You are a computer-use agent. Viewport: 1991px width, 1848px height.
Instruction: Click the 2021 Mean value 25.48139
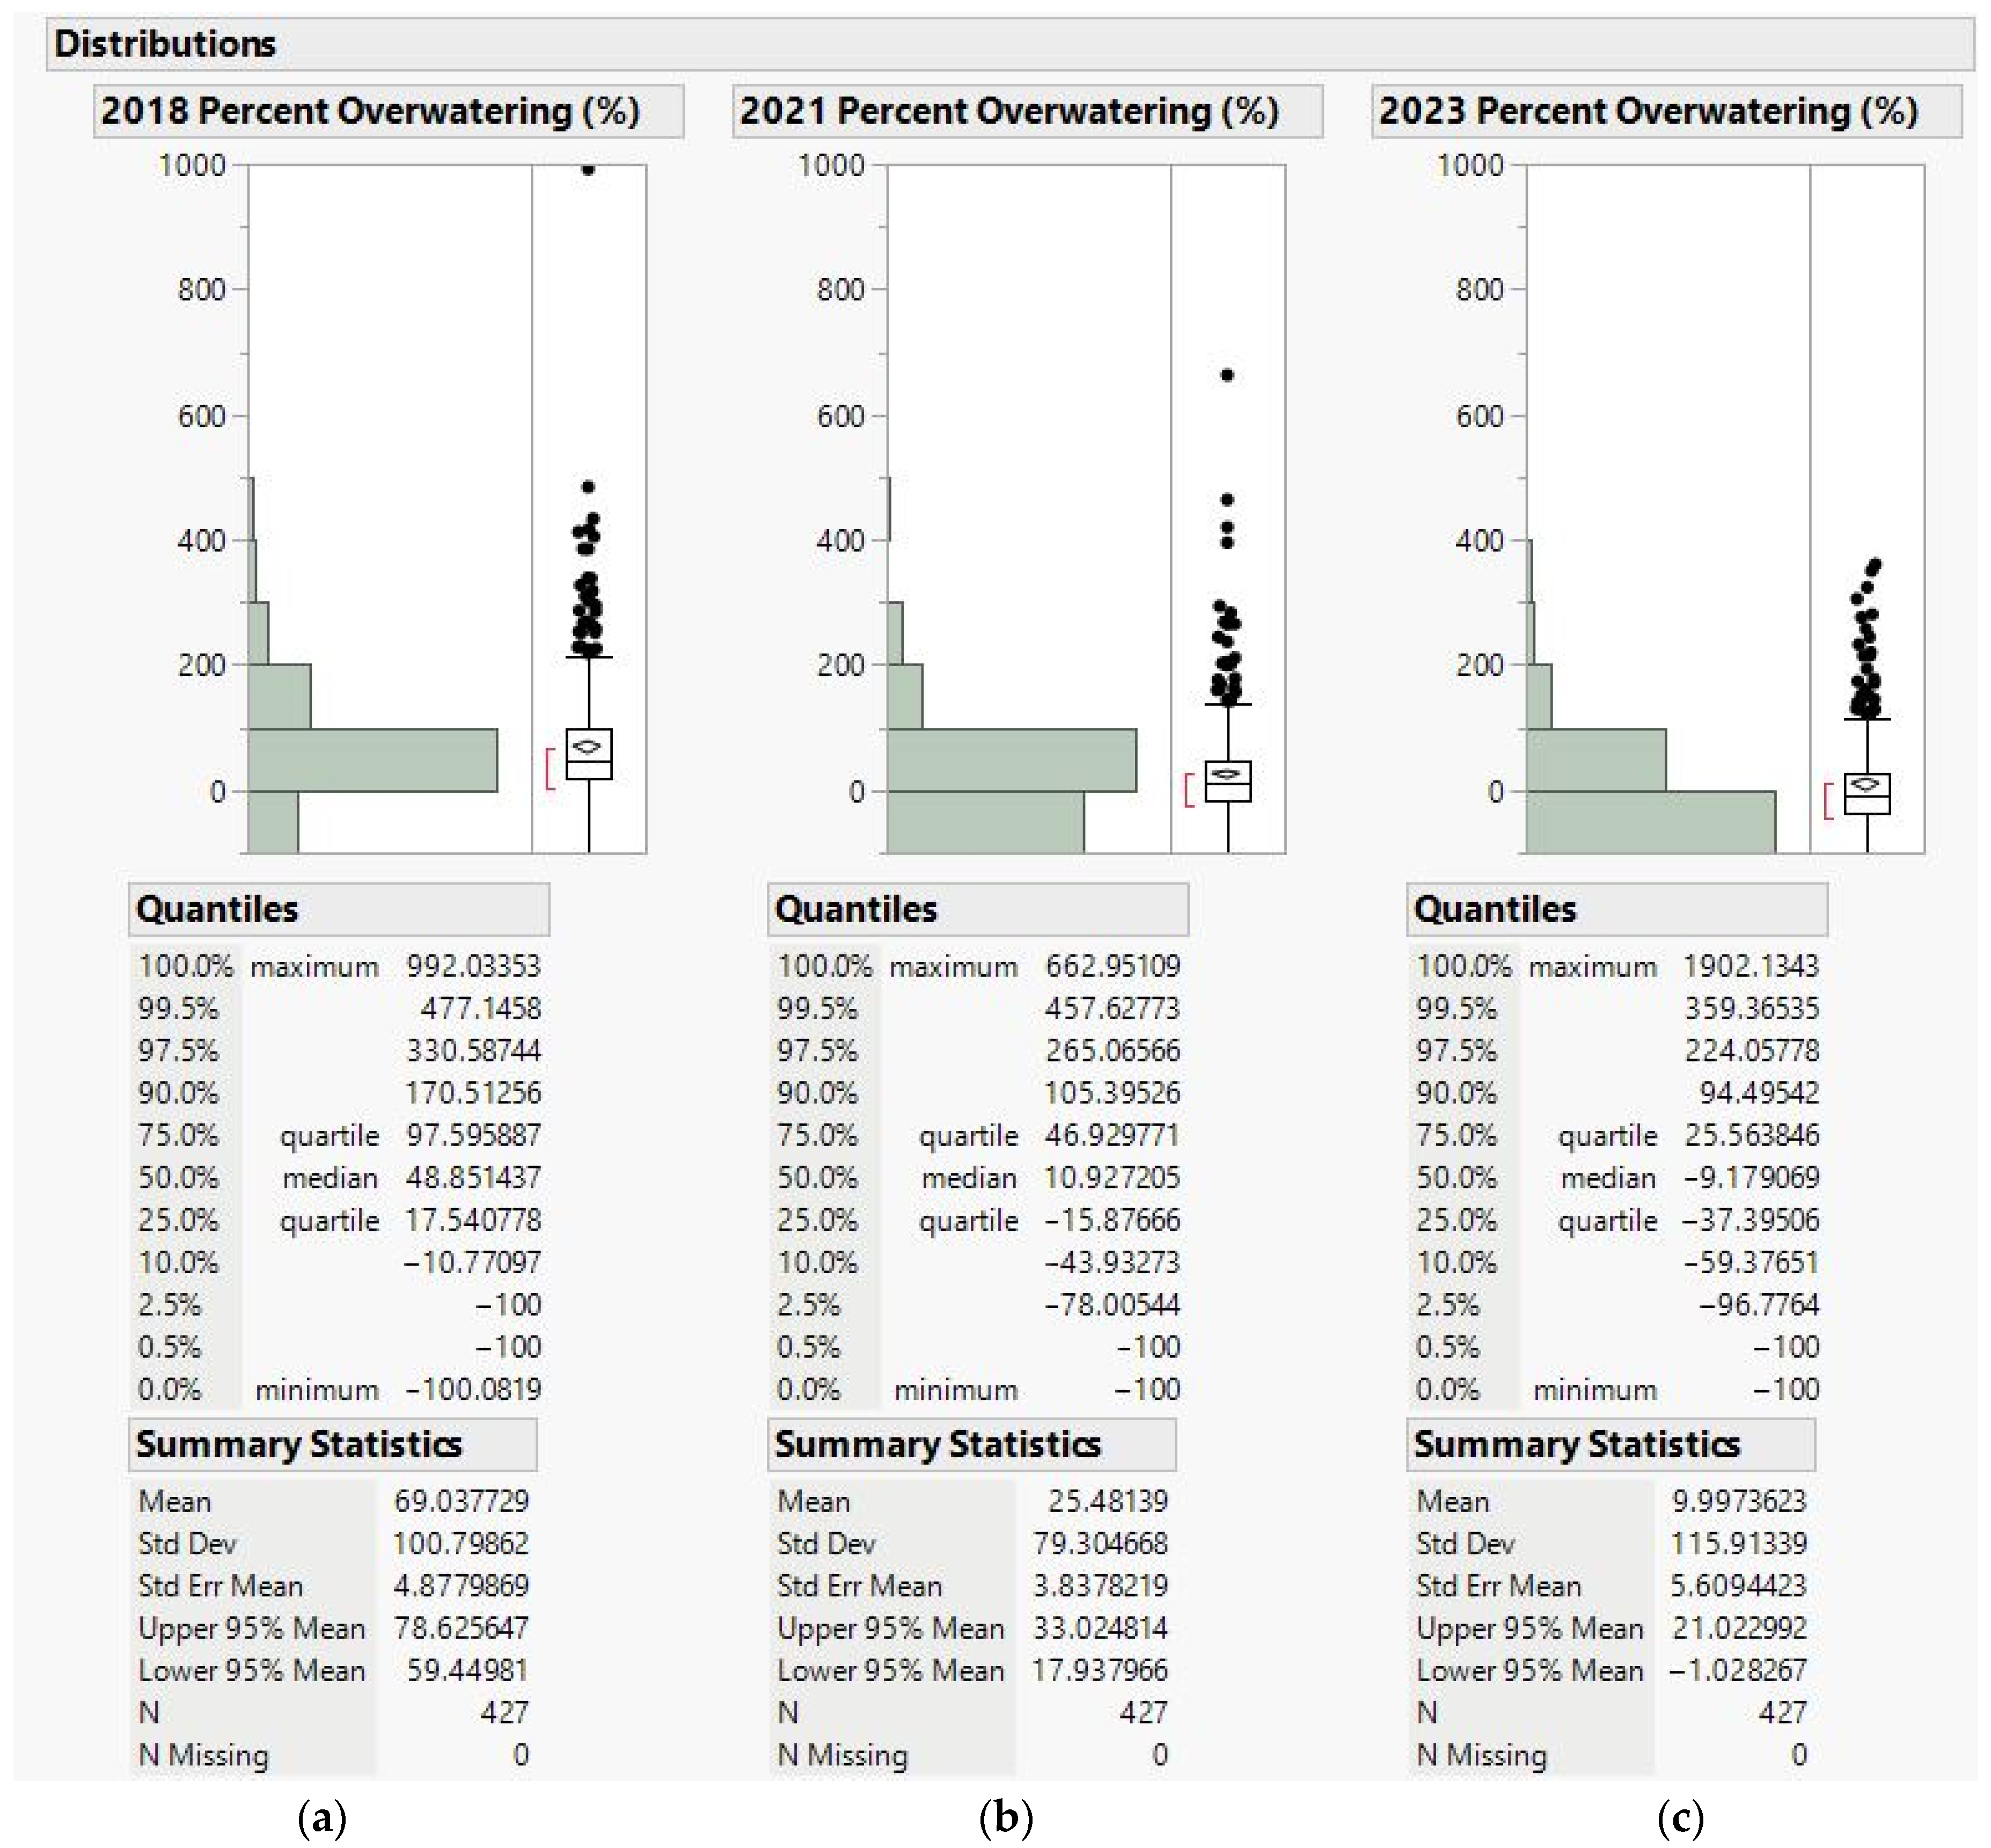click(1107, 1501)
